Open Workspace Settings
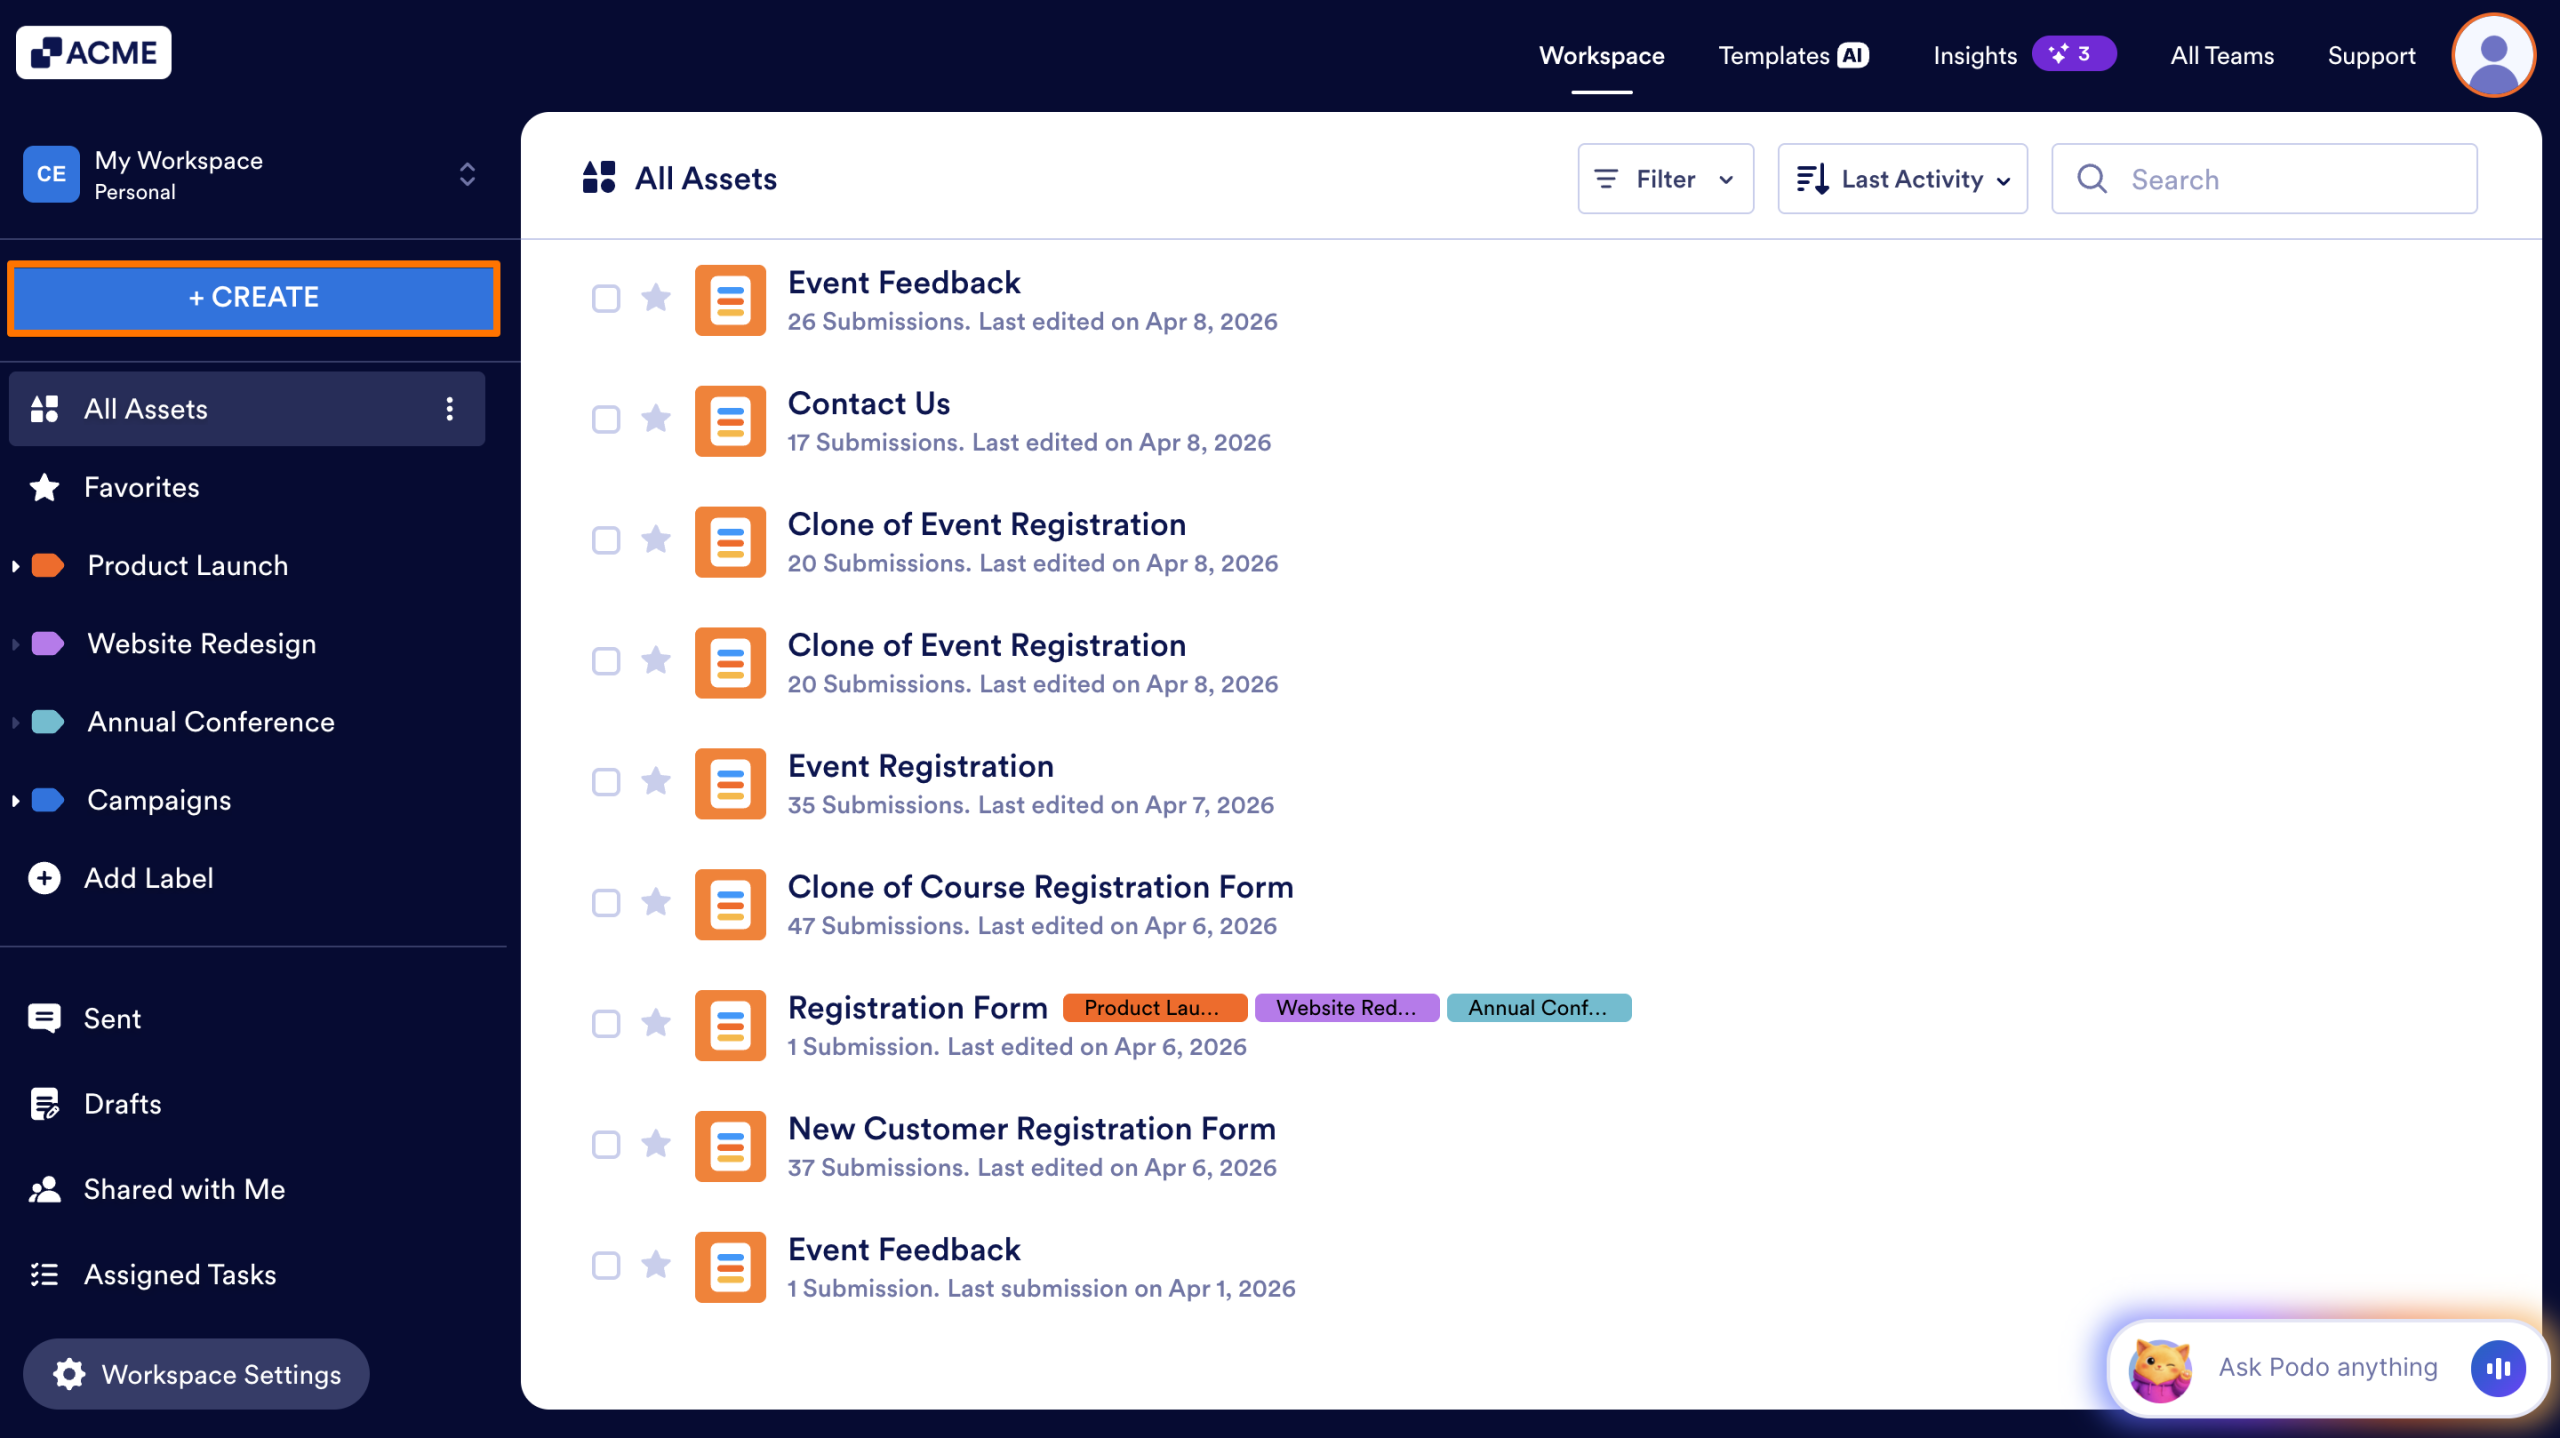2560x1438 pixels. click(196, 1374)
